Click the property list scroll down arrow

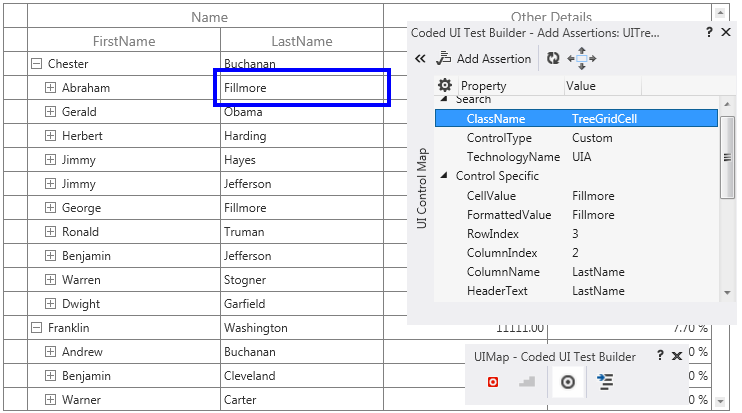point(727,293)
